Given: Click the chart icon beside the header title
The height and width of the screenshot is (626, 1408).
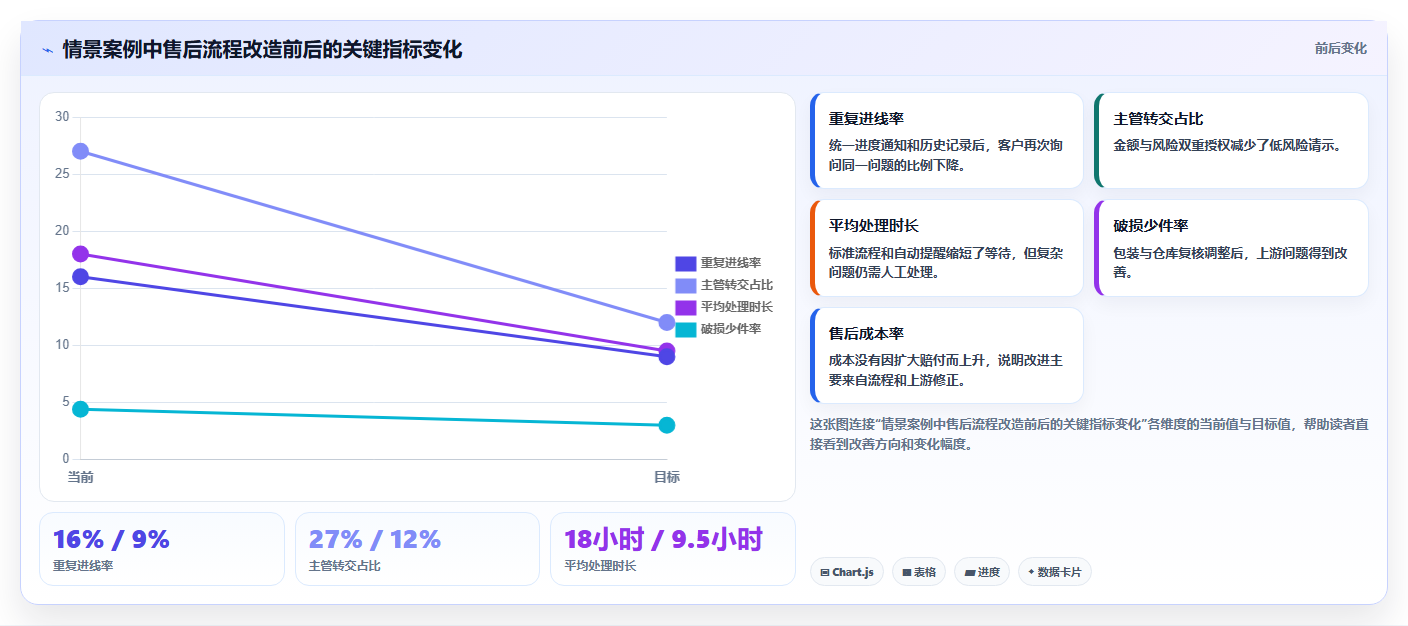Looking at the screenshot, I should [x=47, y=50].
